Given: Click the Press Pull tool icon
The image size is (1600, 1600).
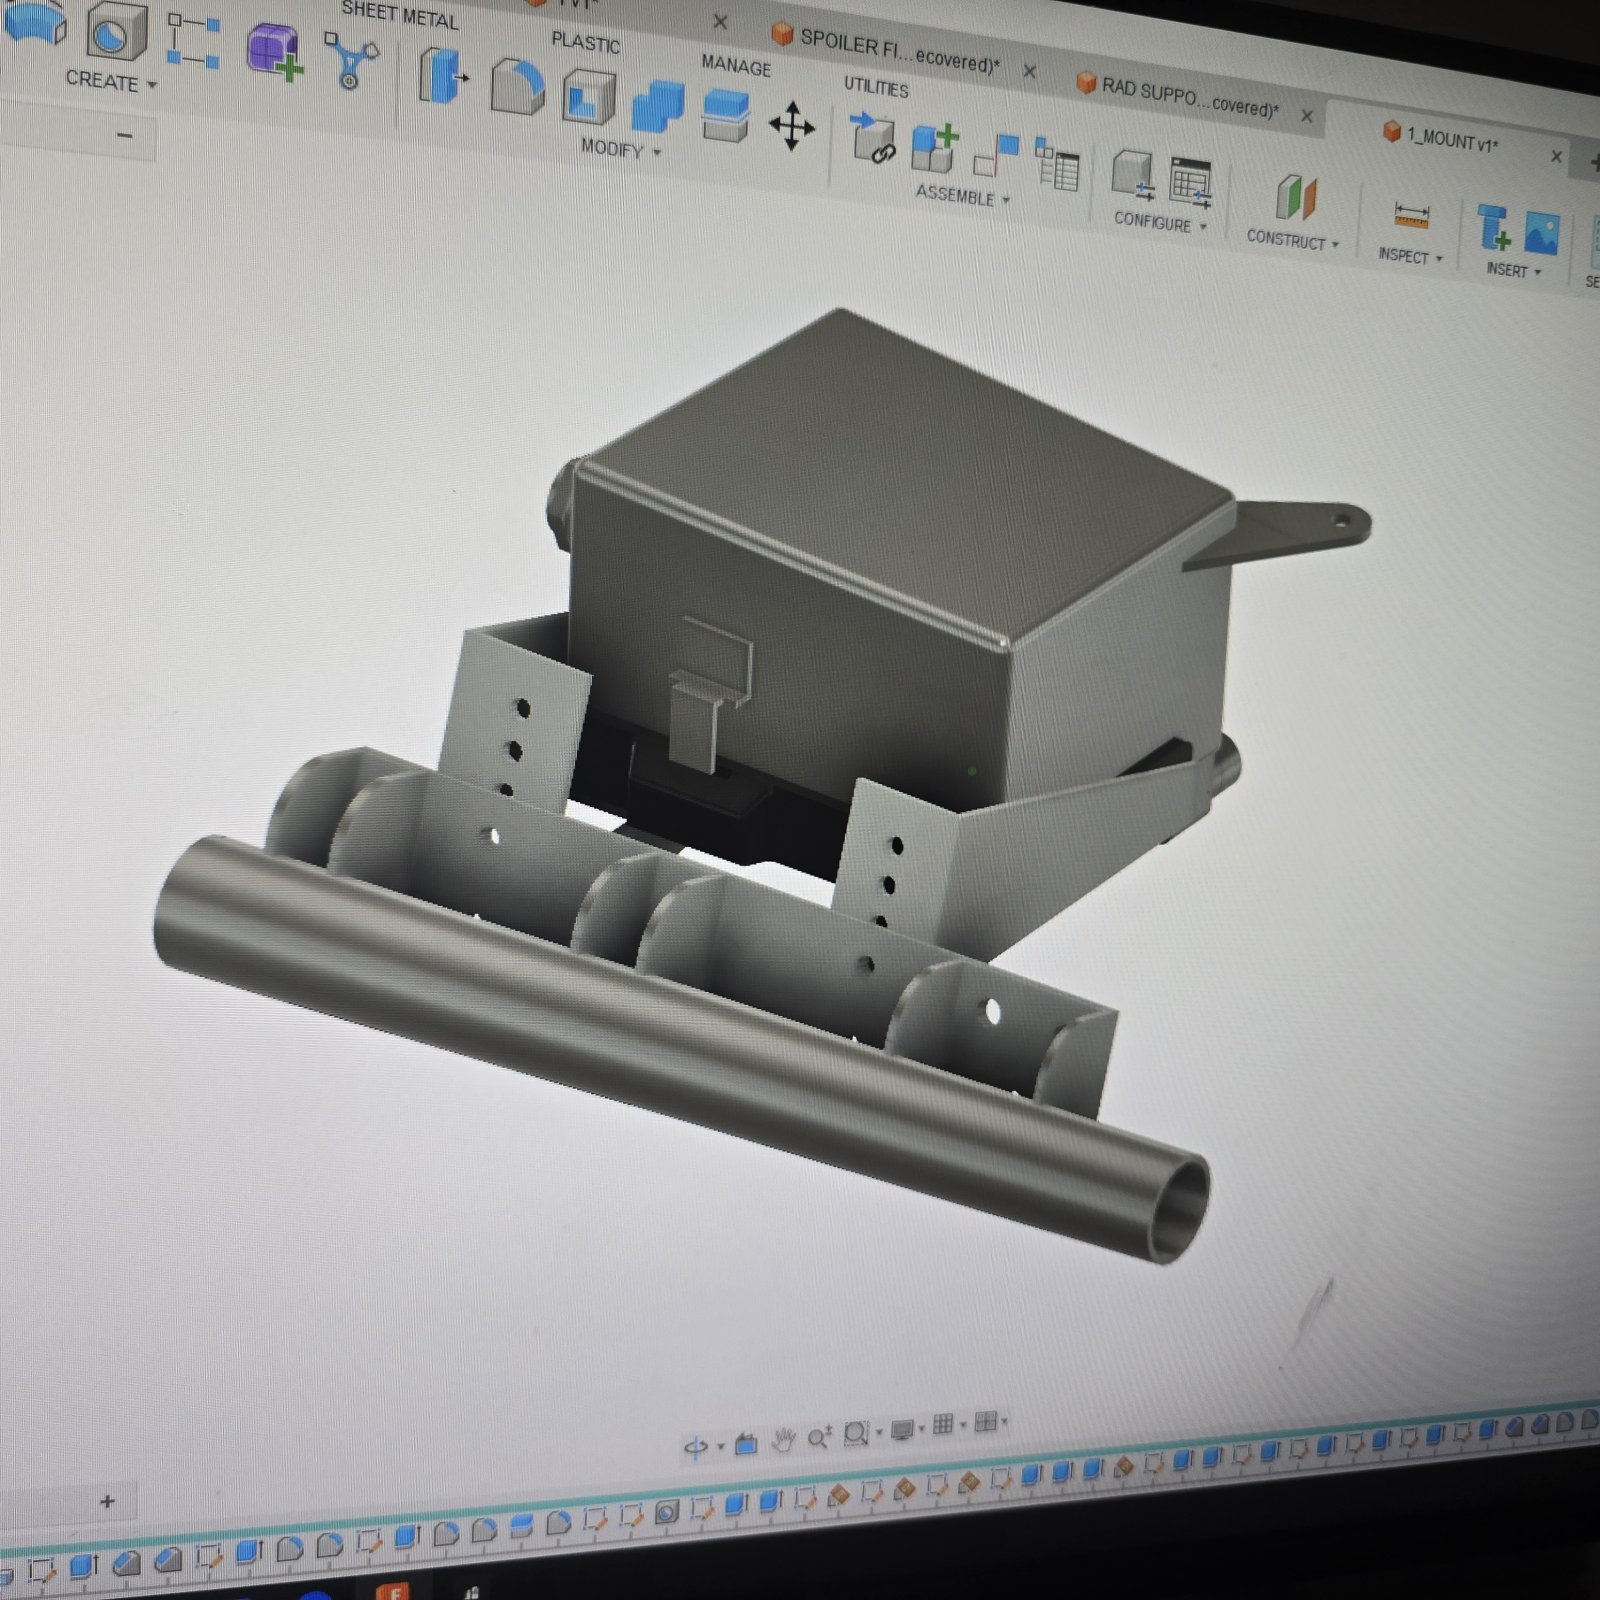Looking at the screenshot, I should [443, 76].
